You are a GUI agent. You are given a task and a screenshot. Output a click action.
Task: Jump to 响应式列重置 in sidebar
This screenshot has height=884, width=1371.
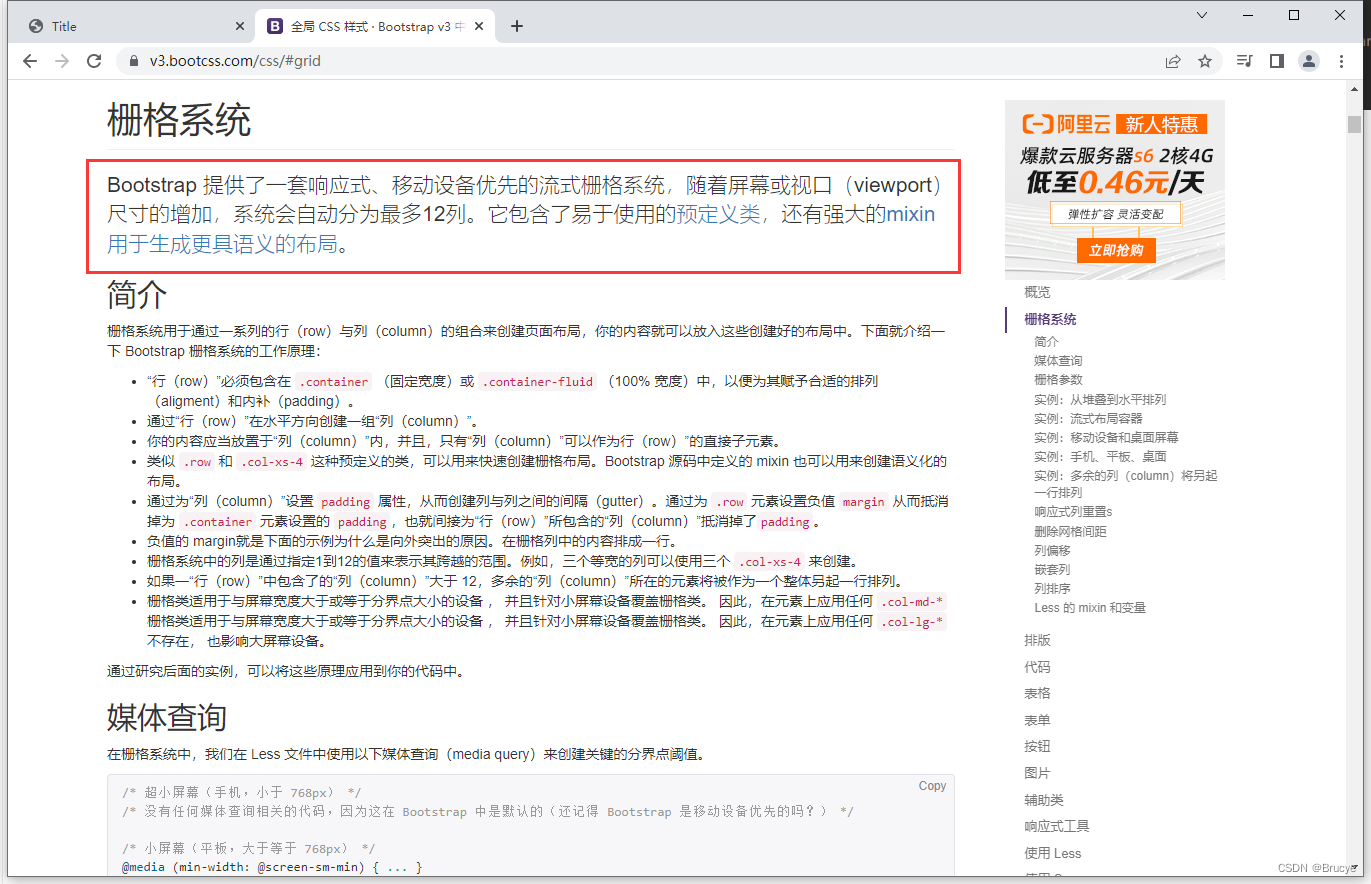click(x=1073, y=512)
